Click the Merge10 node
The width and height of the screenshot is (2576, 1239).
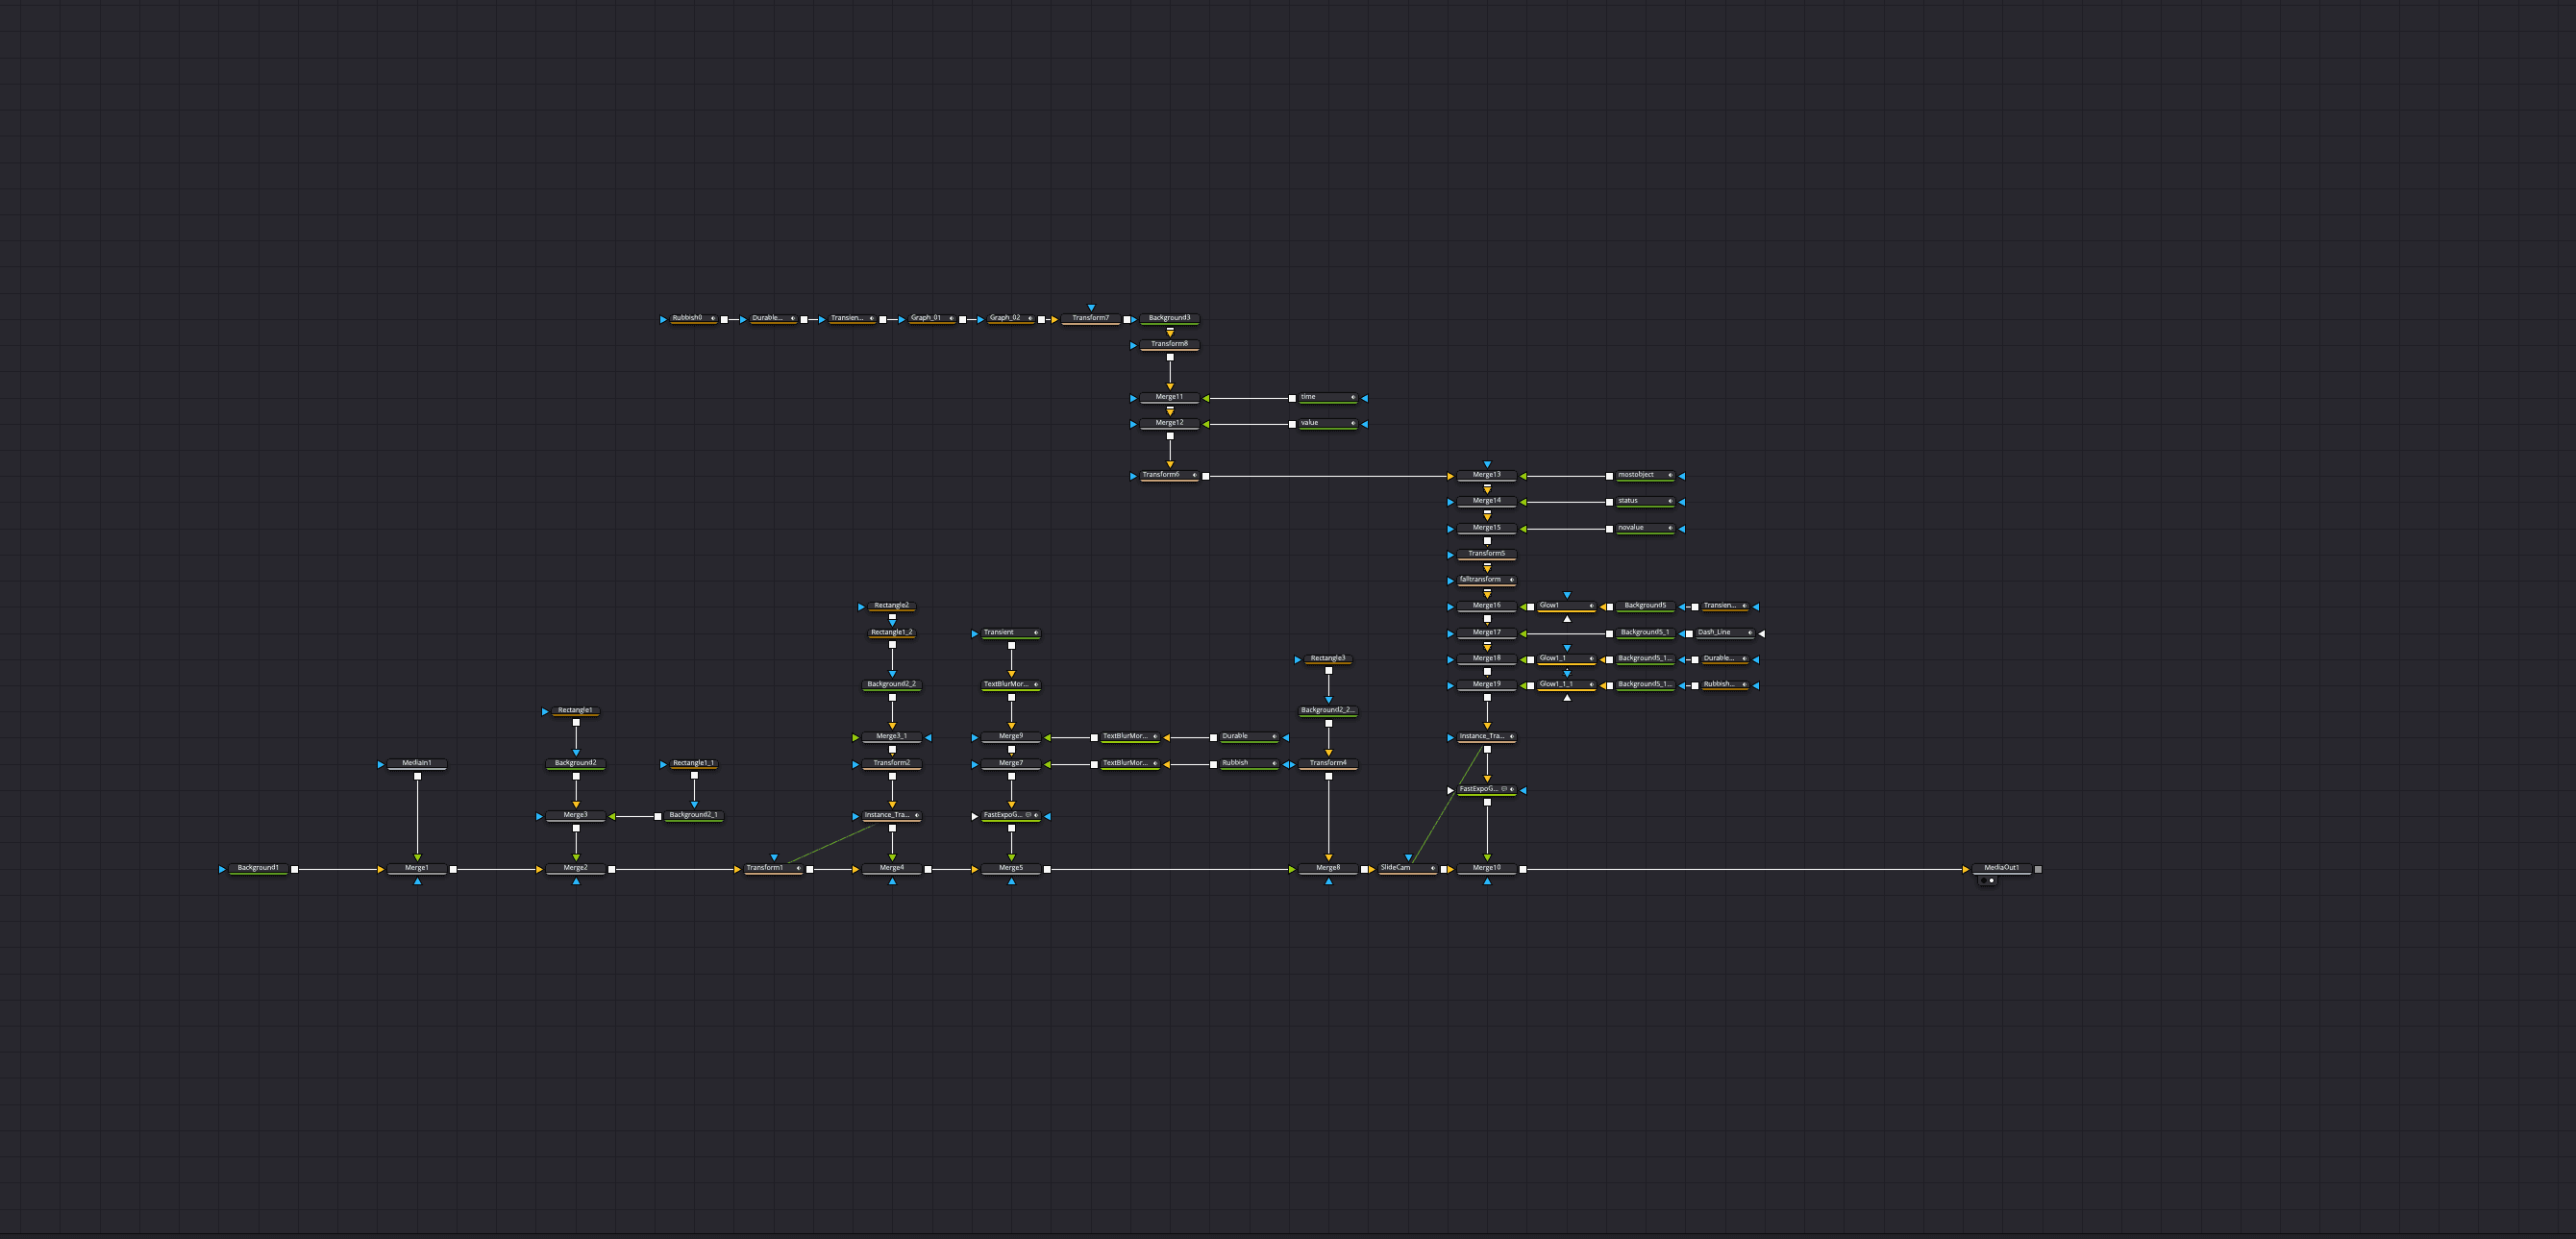[x=1486, y=868]
